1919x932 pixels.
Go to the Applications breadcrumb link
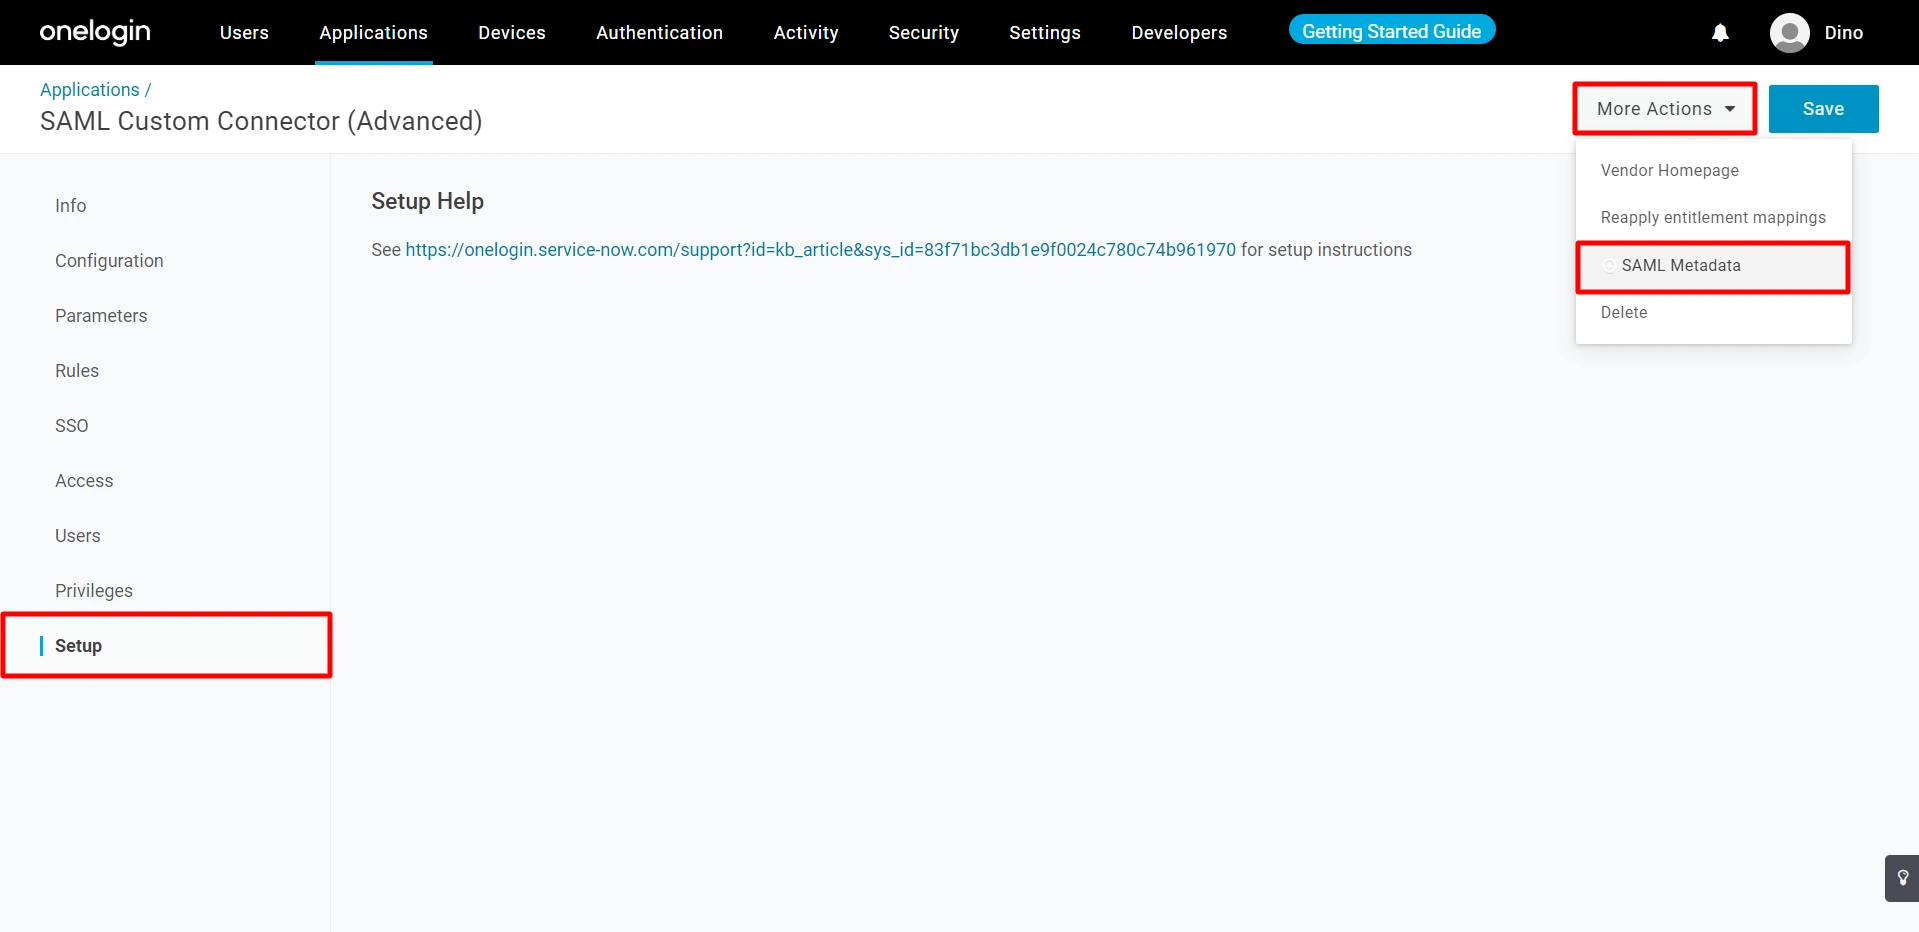pyautogui.click(x=90, y=90)
